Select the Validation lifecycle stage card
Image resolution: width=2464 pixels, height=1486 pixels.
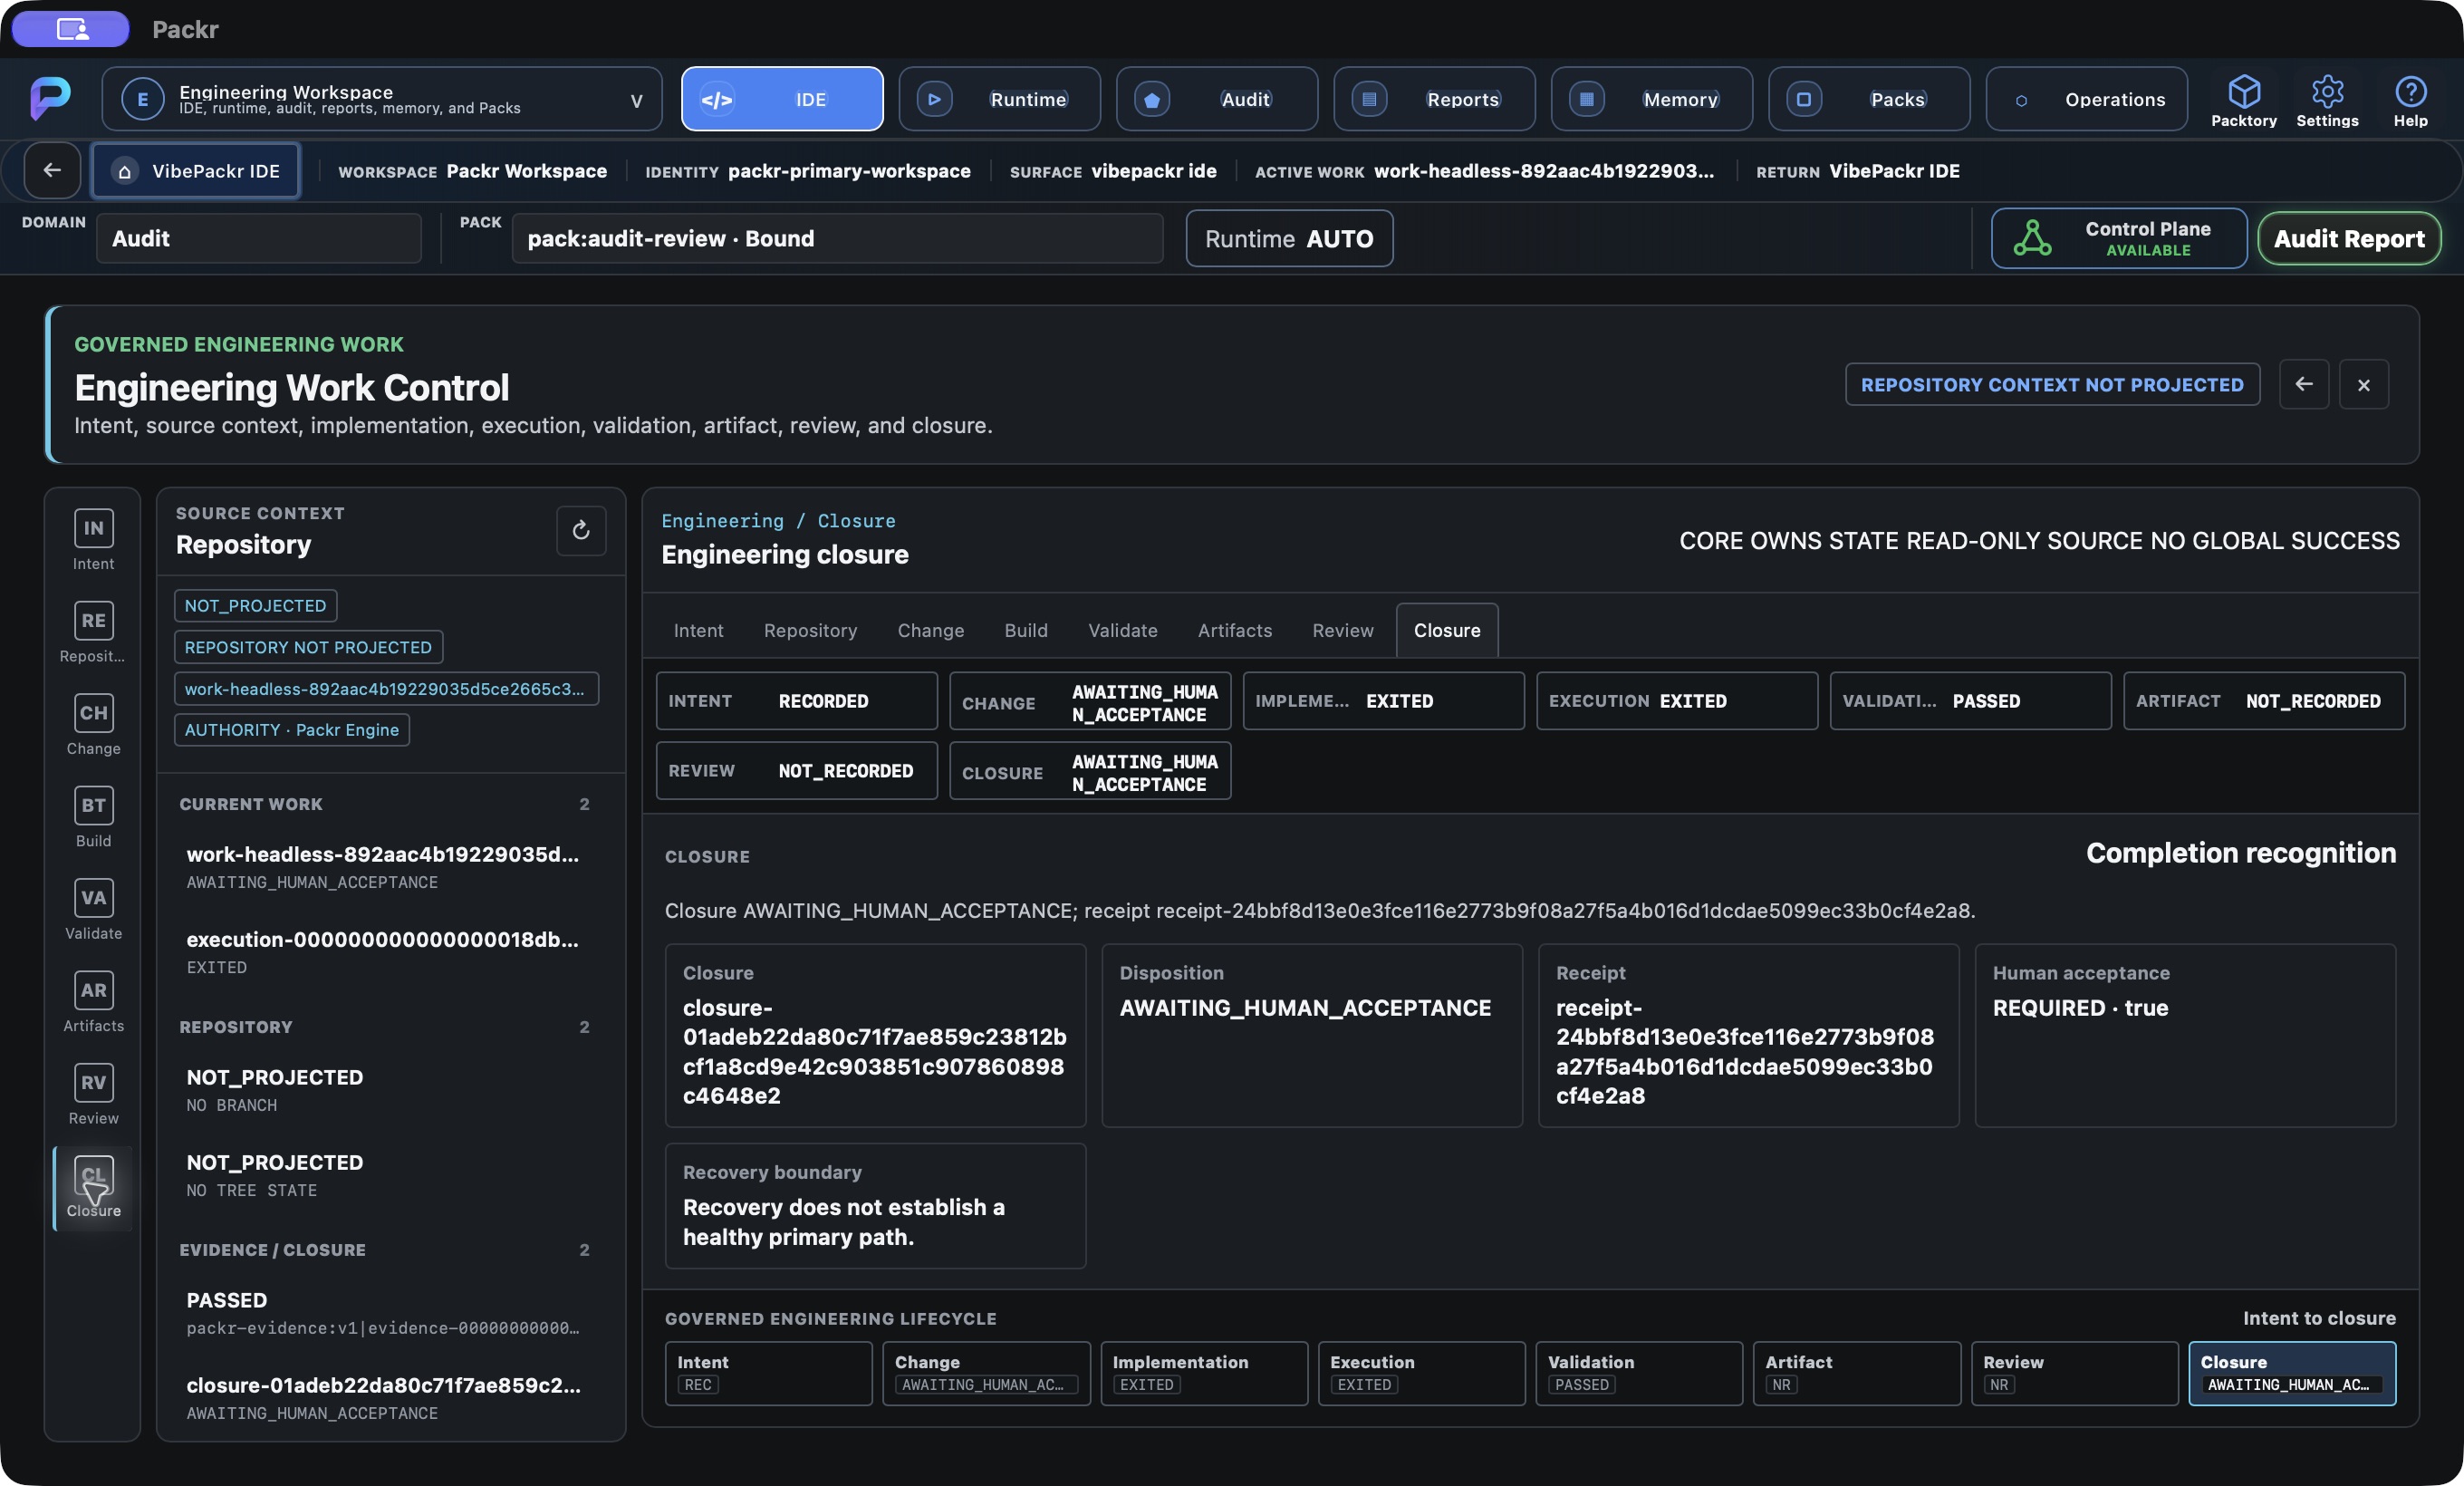click(x=1638, y=1373)
